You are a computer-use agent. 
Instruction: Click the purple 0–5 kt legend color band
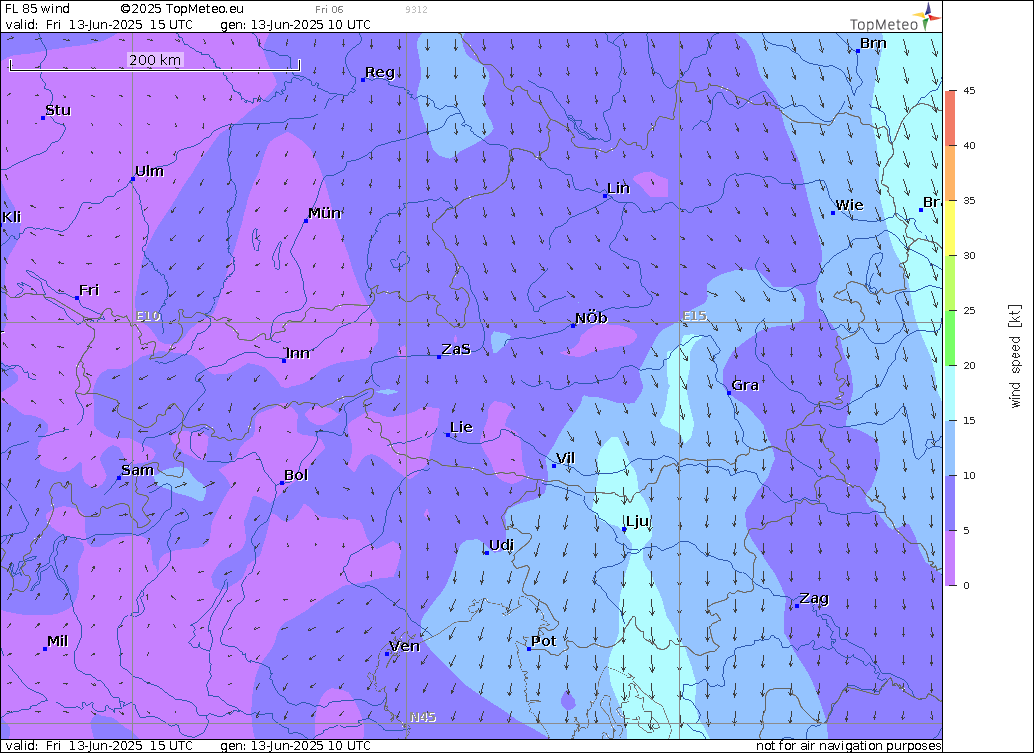tap(950, 558)
